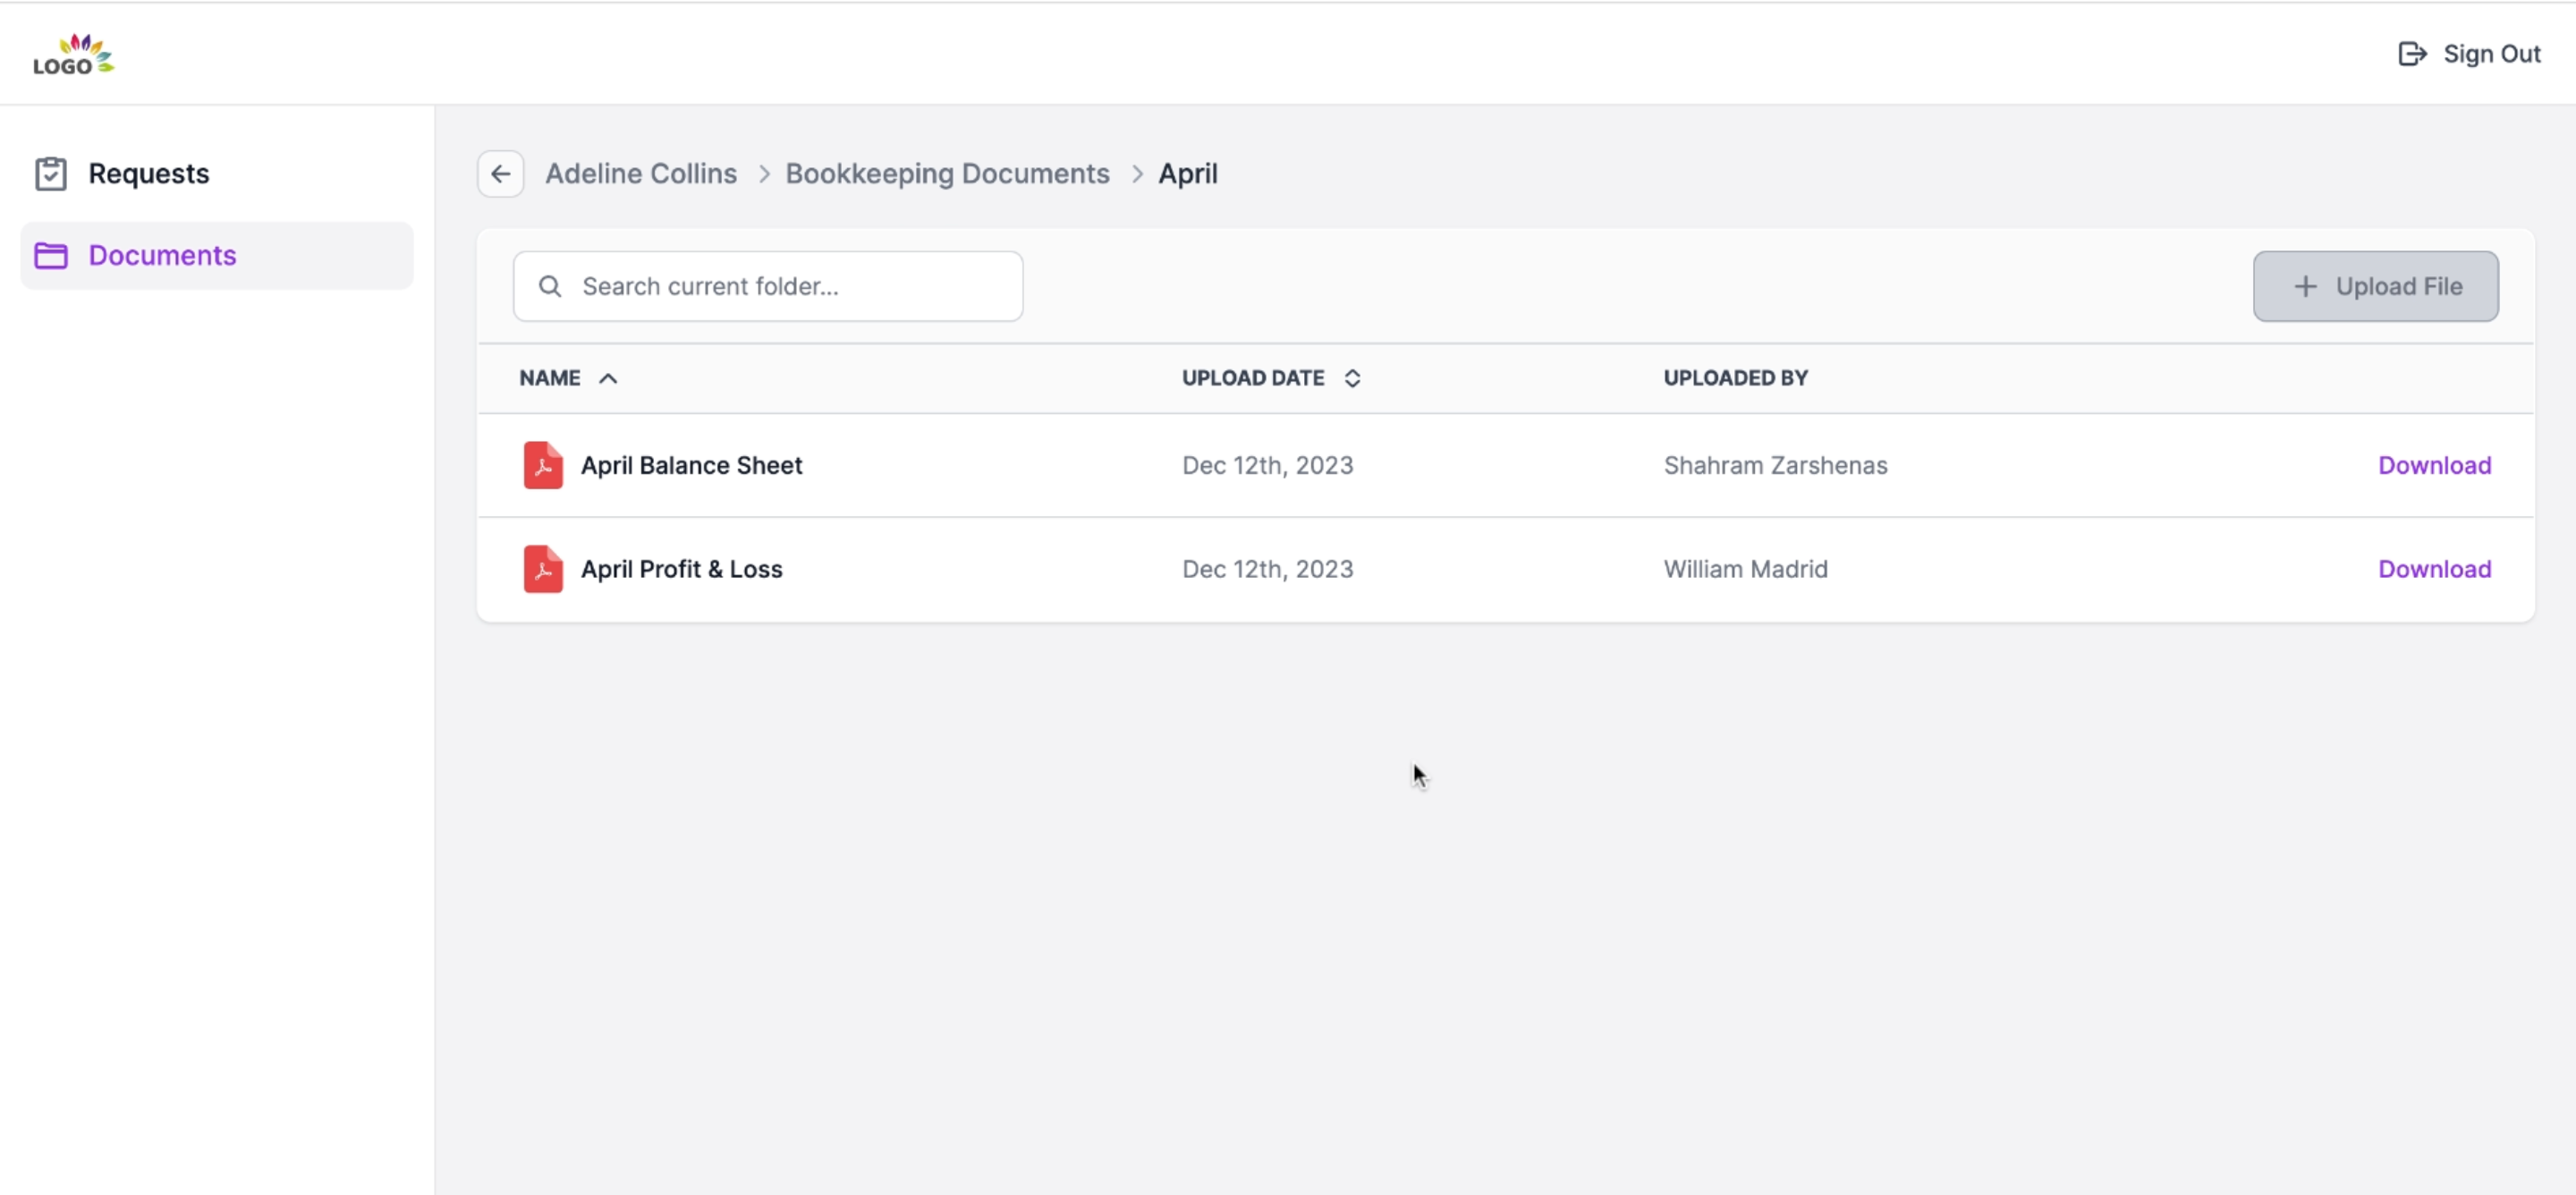Click uploader Shahram Zarshenas

click(x=1775, y=466)
